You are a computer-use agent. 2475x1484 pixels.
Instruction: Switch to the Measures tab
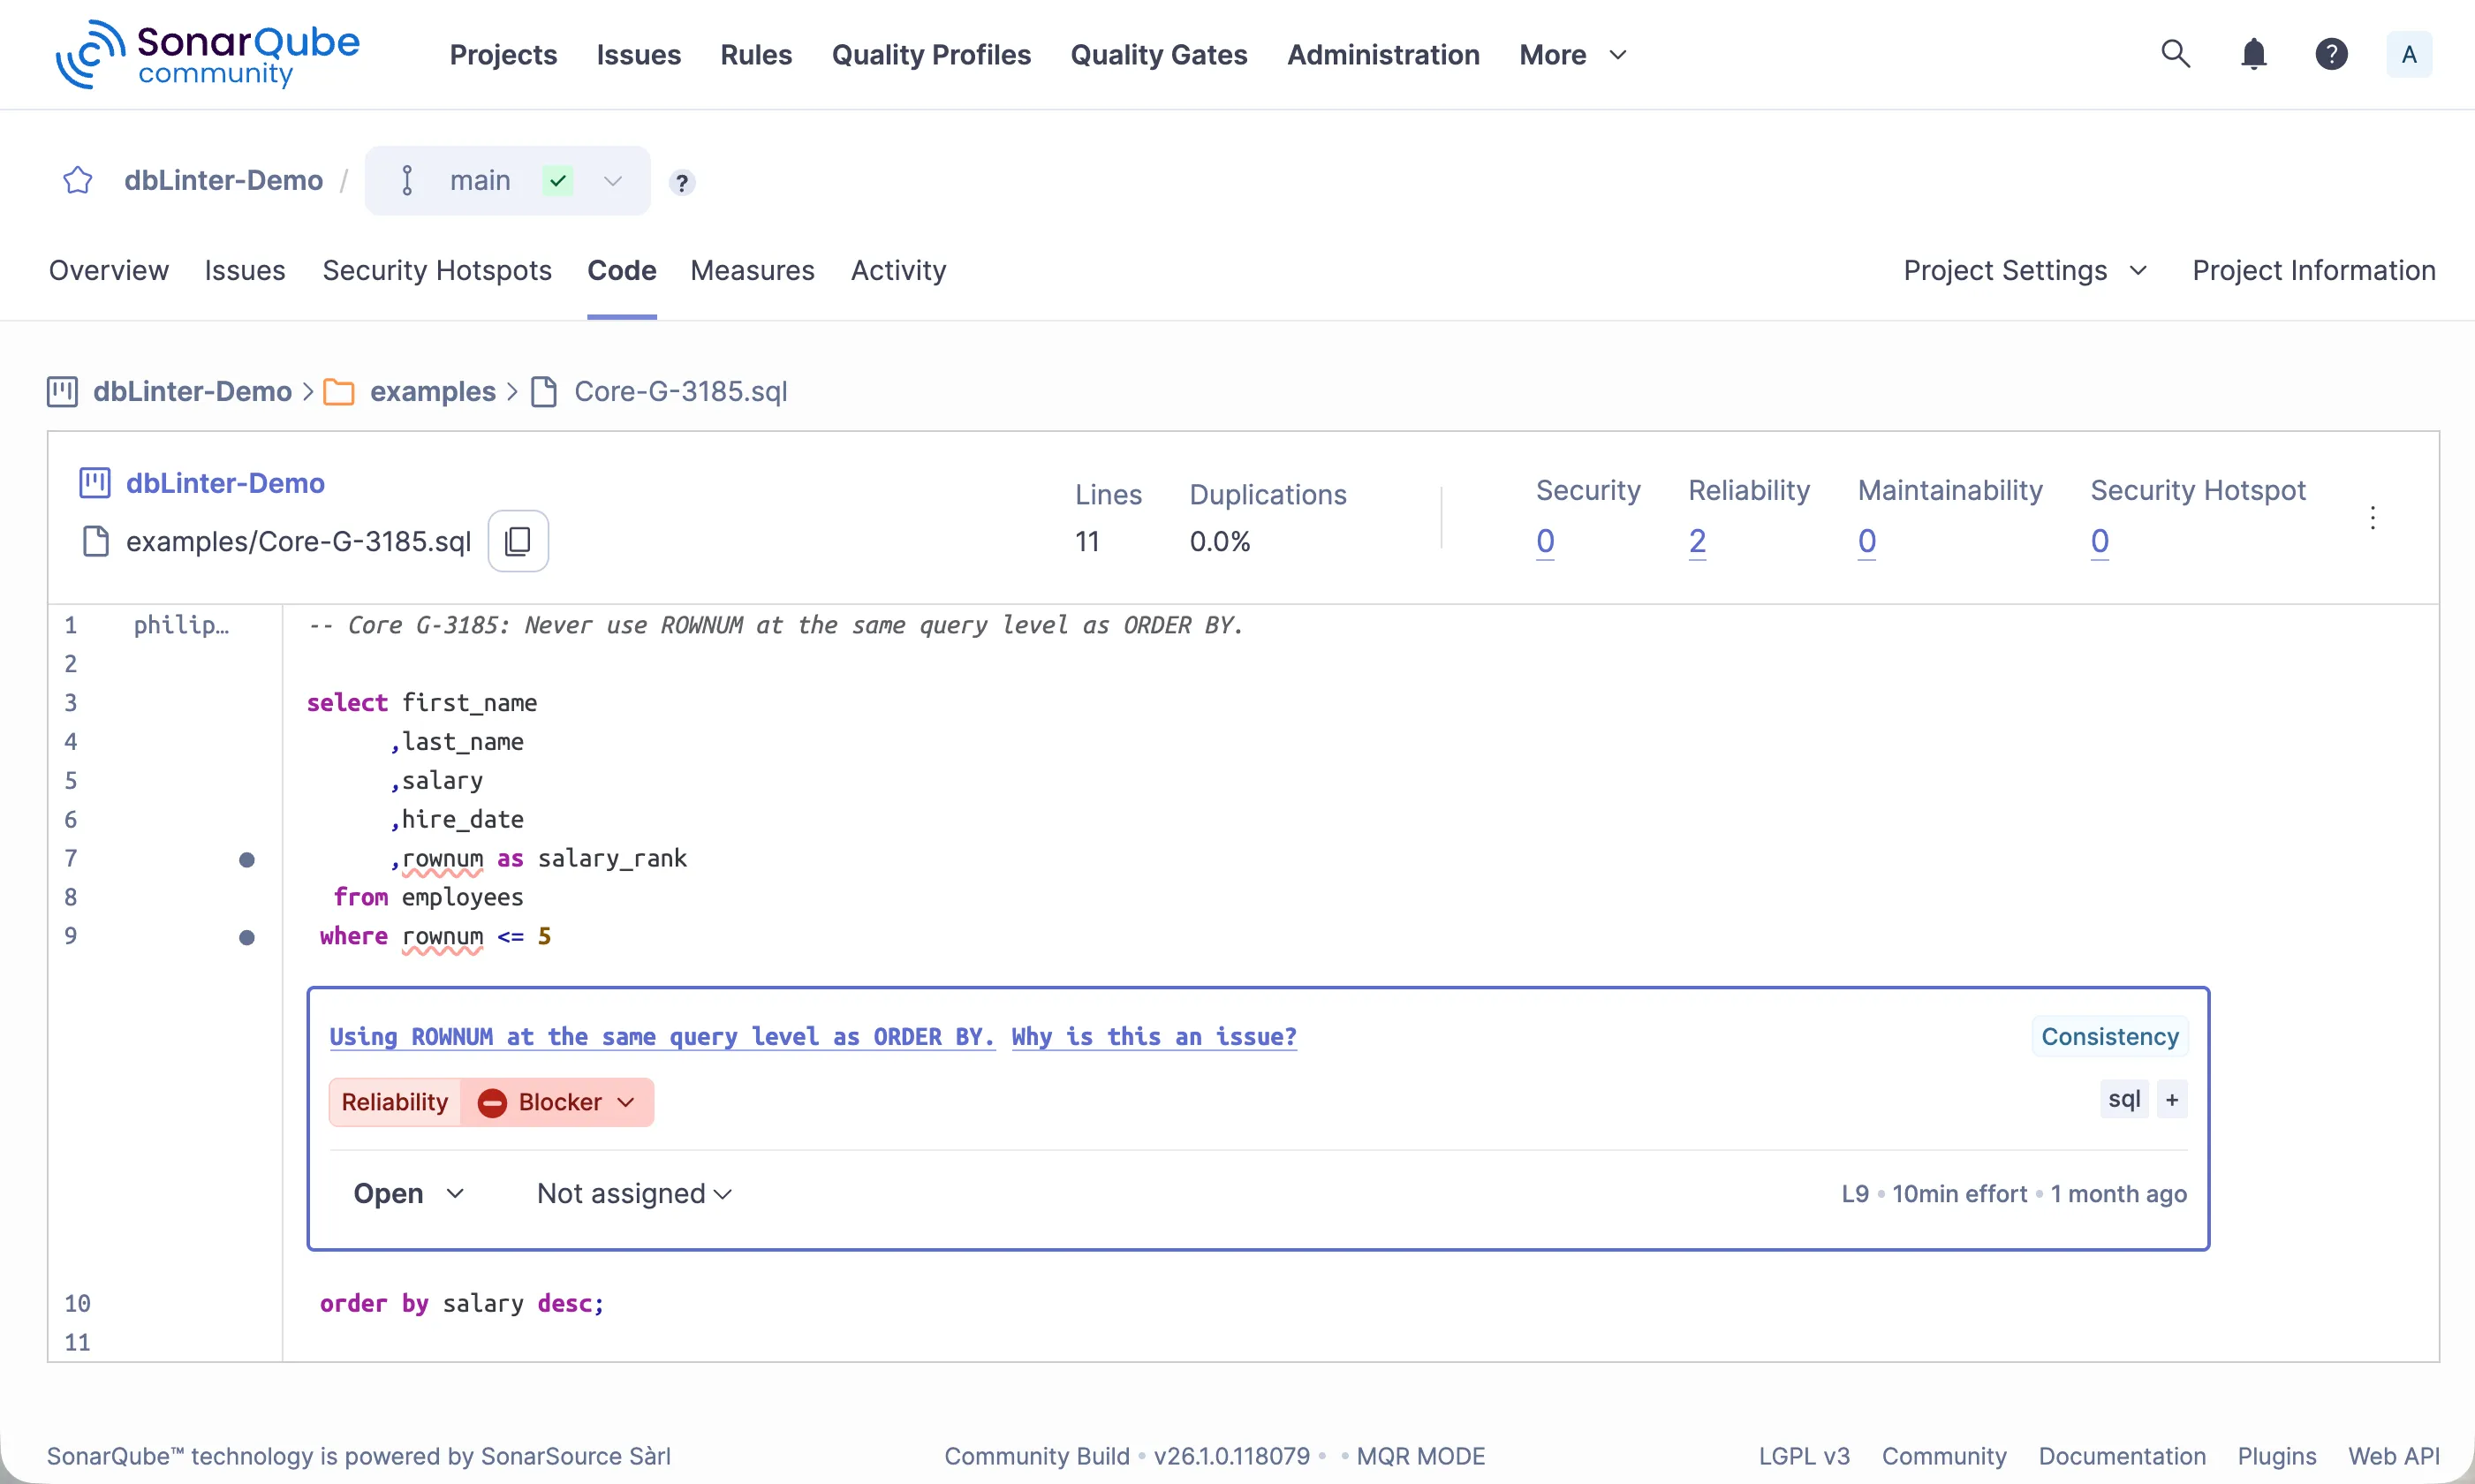pos(752,270)
